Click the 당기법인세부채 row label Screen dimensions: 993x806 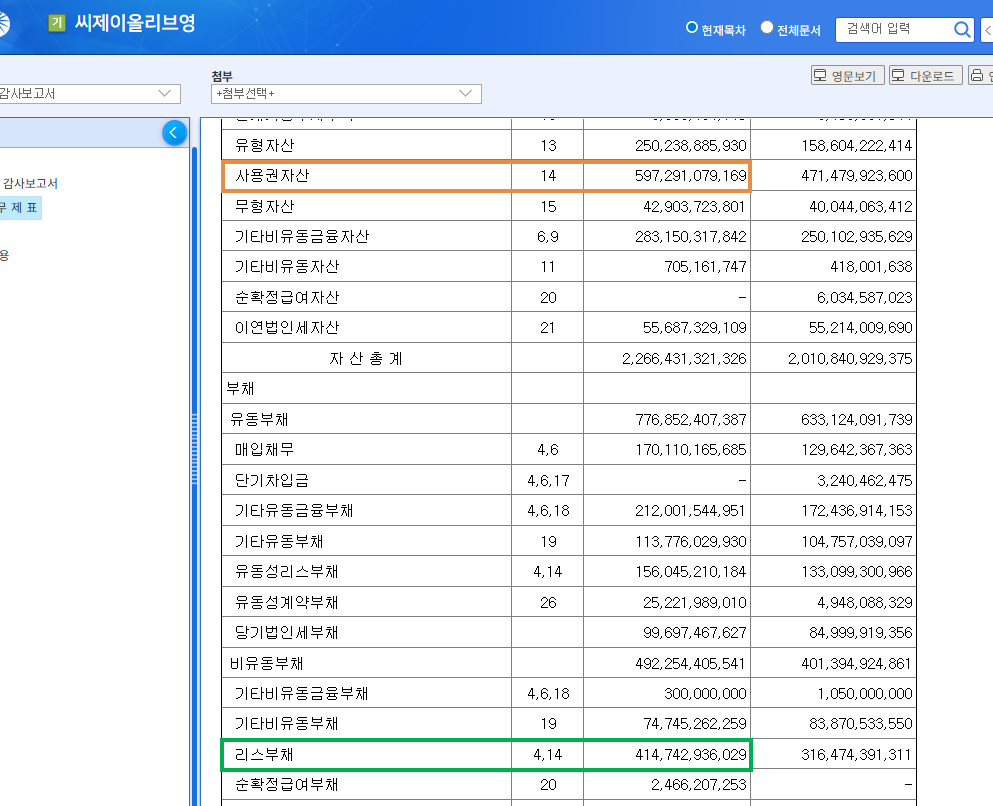tap(286, 633)
